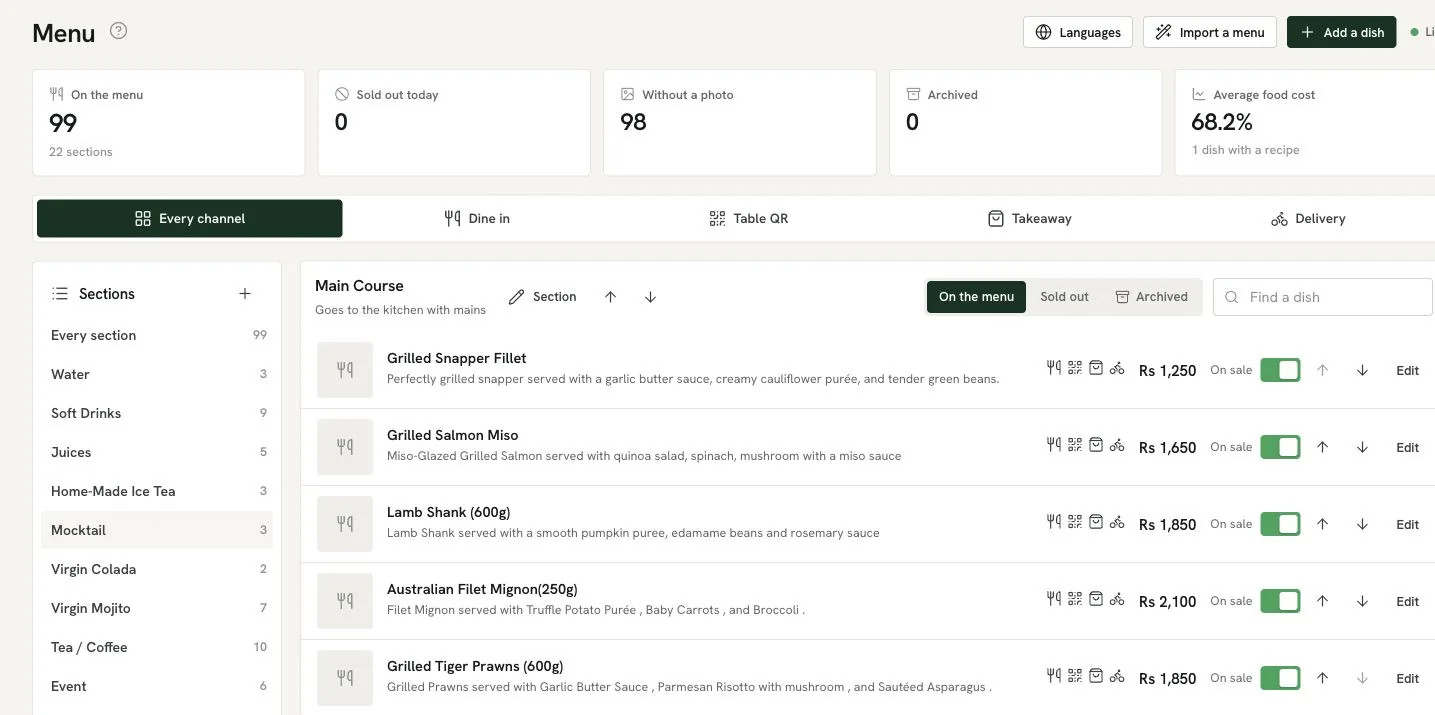Show Archived dishes filter
Image resolution: width=1435 pixels, height=715 pixels.
(x=1152, y=297)
